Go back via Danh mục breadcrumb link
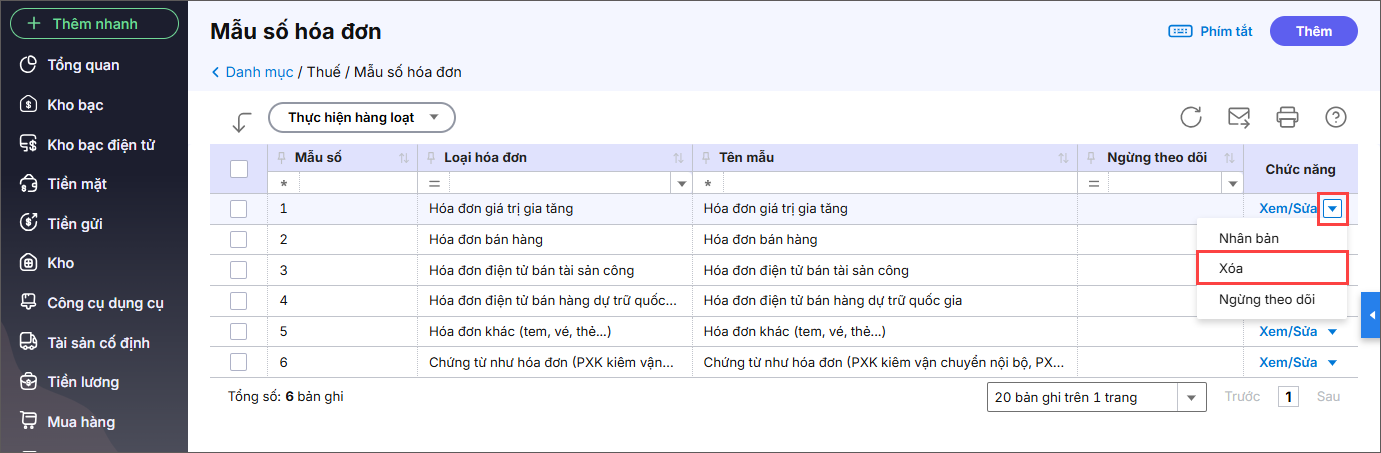The image size is (1381, 453). coord(258,72)
